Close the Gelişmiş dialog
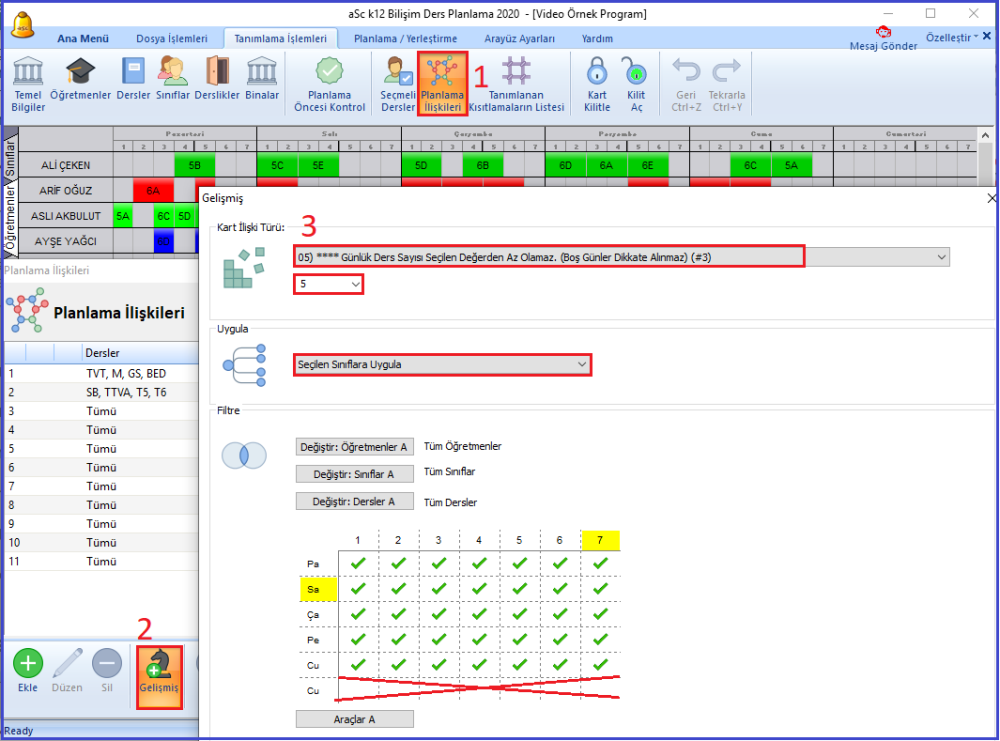This screenshot has width=1000, height=741. [x=991, y=198]
